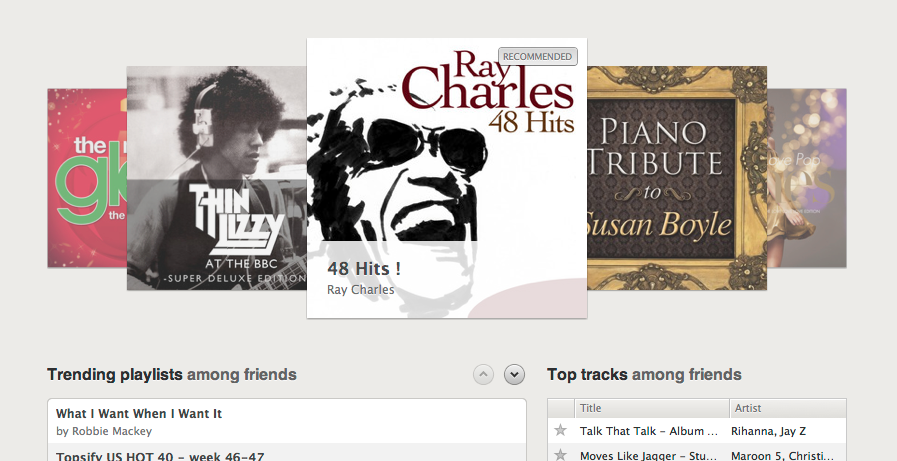Open the Ray Charles artist link
Image resolution: width=897 pixels, height=461 pixels.
point(360,290)
